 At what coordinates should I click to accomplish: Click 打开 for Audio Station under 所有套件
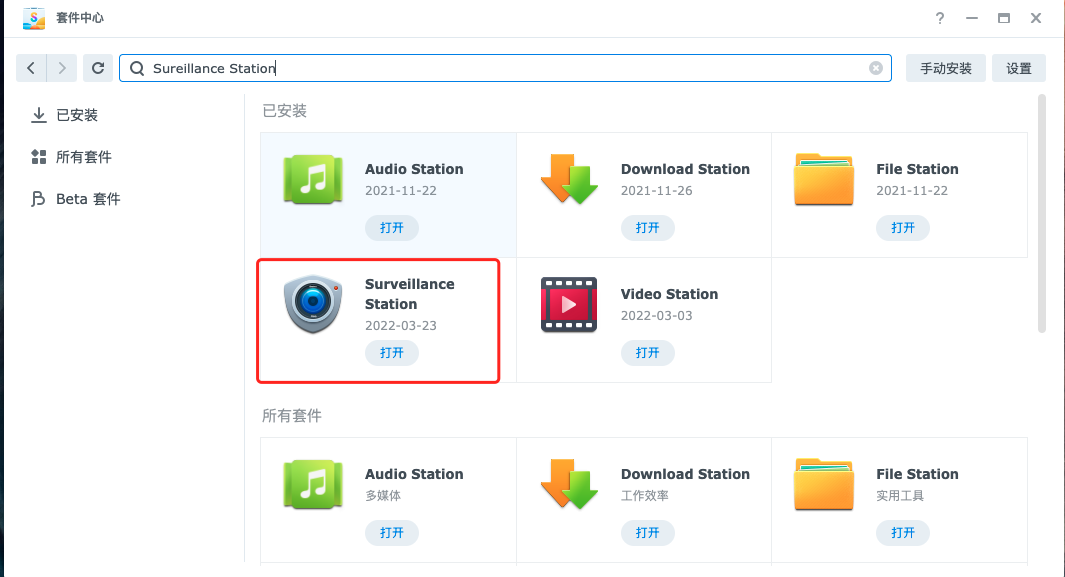pyautogui.click(x=392, y=533)
